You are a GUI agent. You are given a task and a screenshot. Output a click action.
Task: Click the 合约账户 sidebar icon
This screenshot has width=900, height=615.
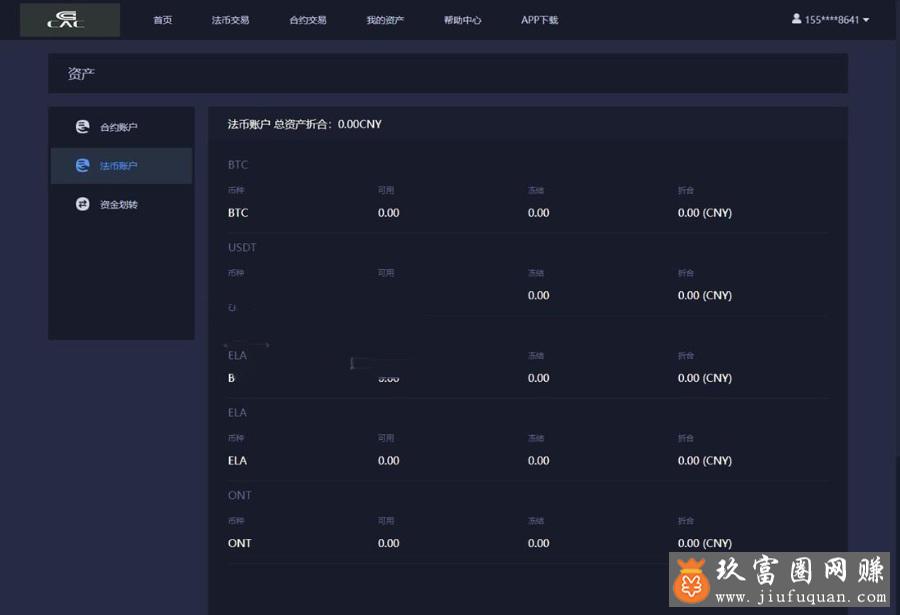[x=83, y=126]
